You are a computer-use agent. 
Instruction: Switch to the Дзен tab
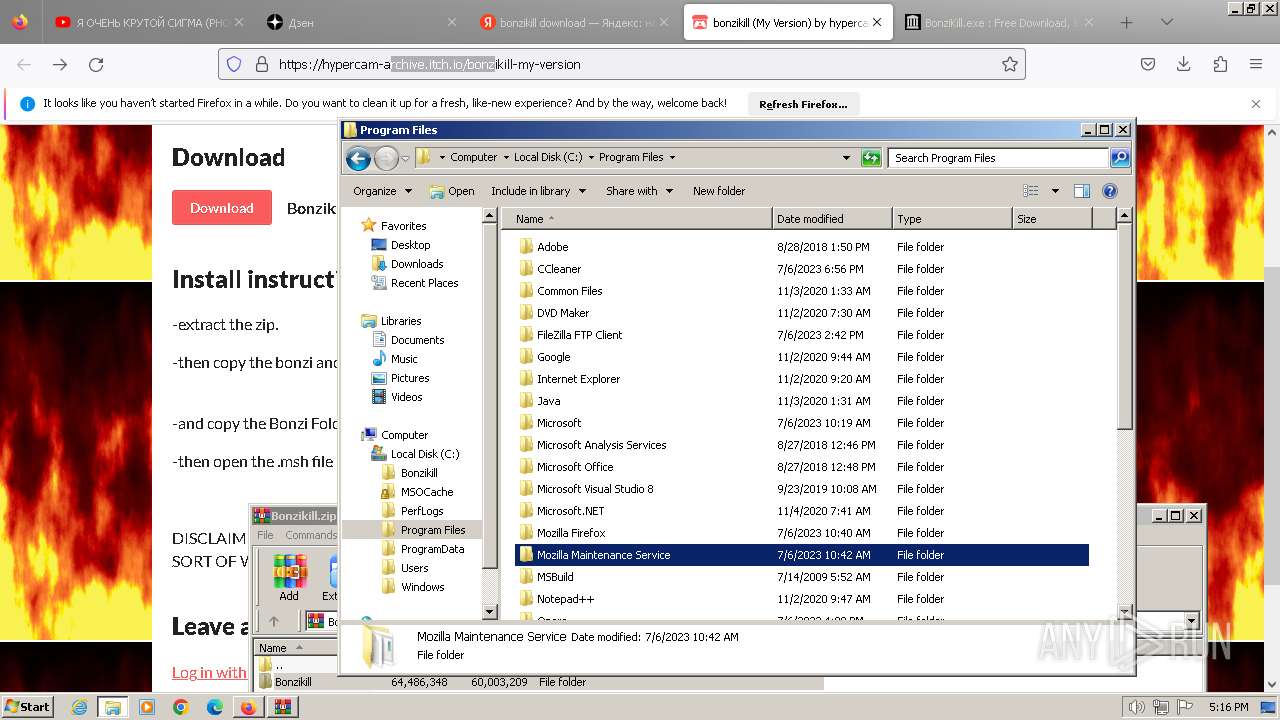tap(360, 22)
